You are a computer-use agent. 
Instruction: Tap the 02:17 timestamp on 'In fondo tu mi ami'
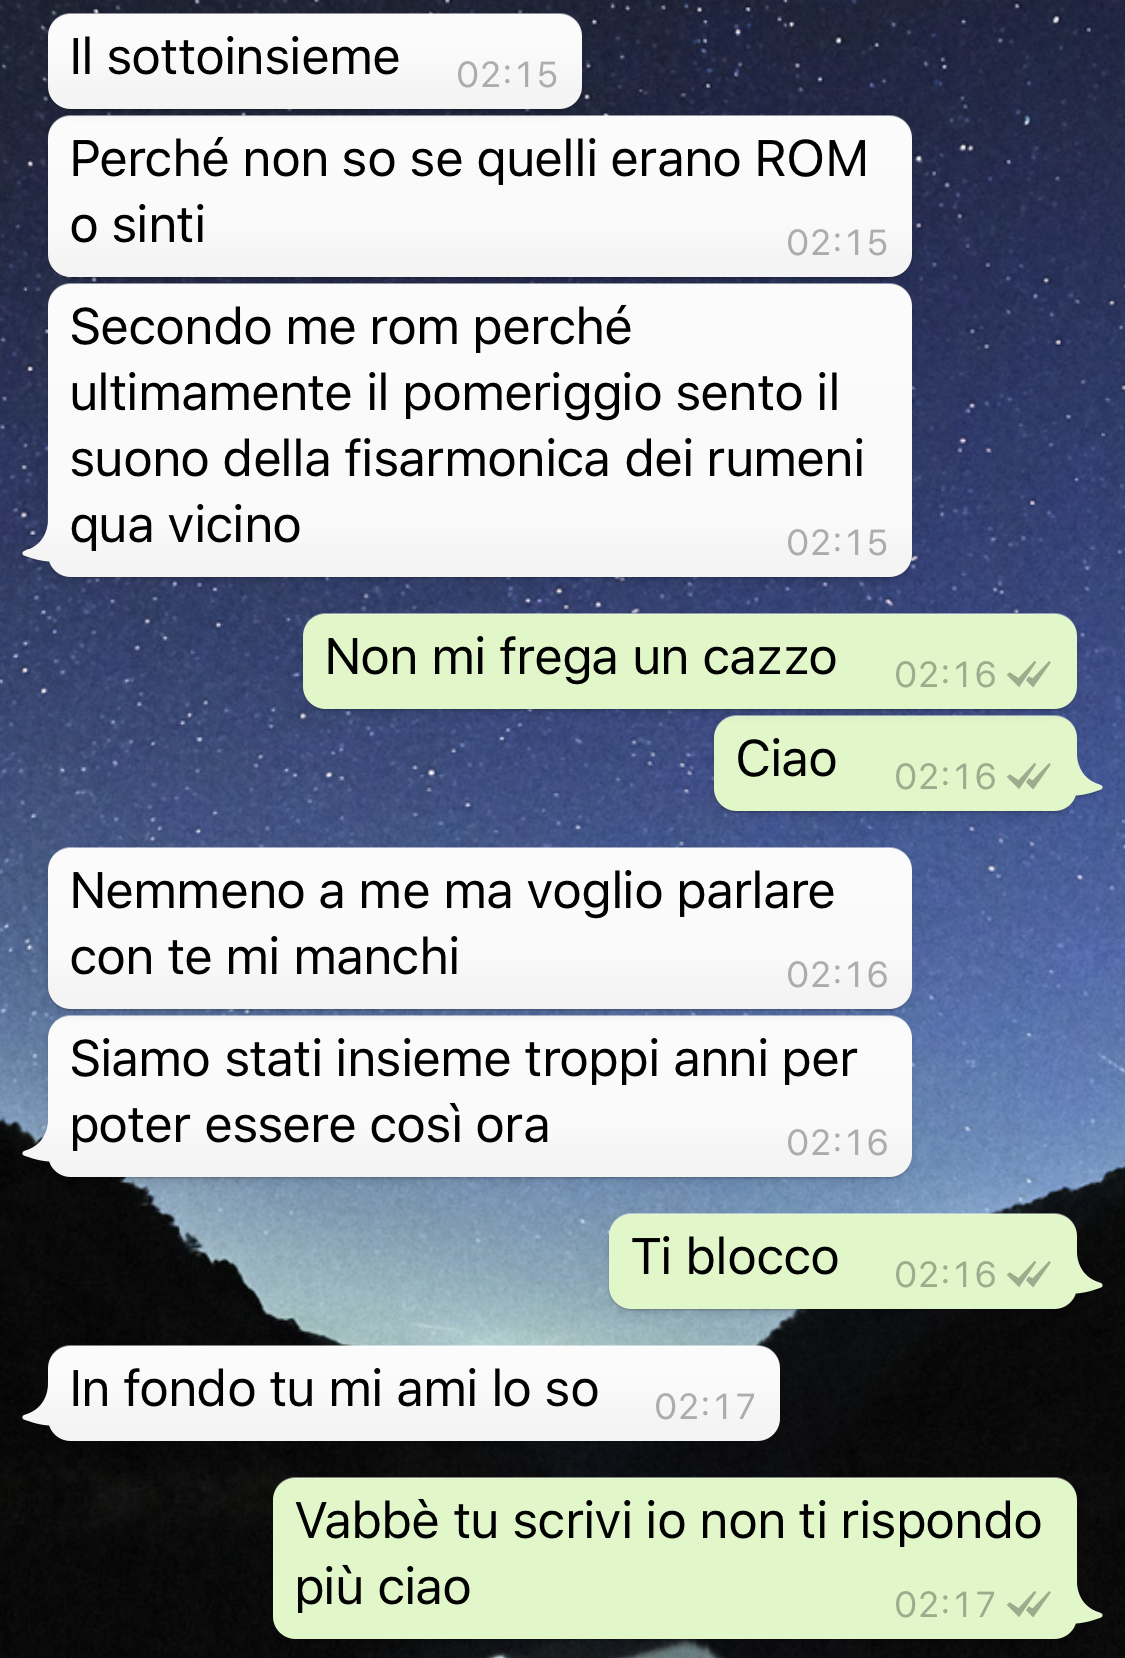[705, 1407]
